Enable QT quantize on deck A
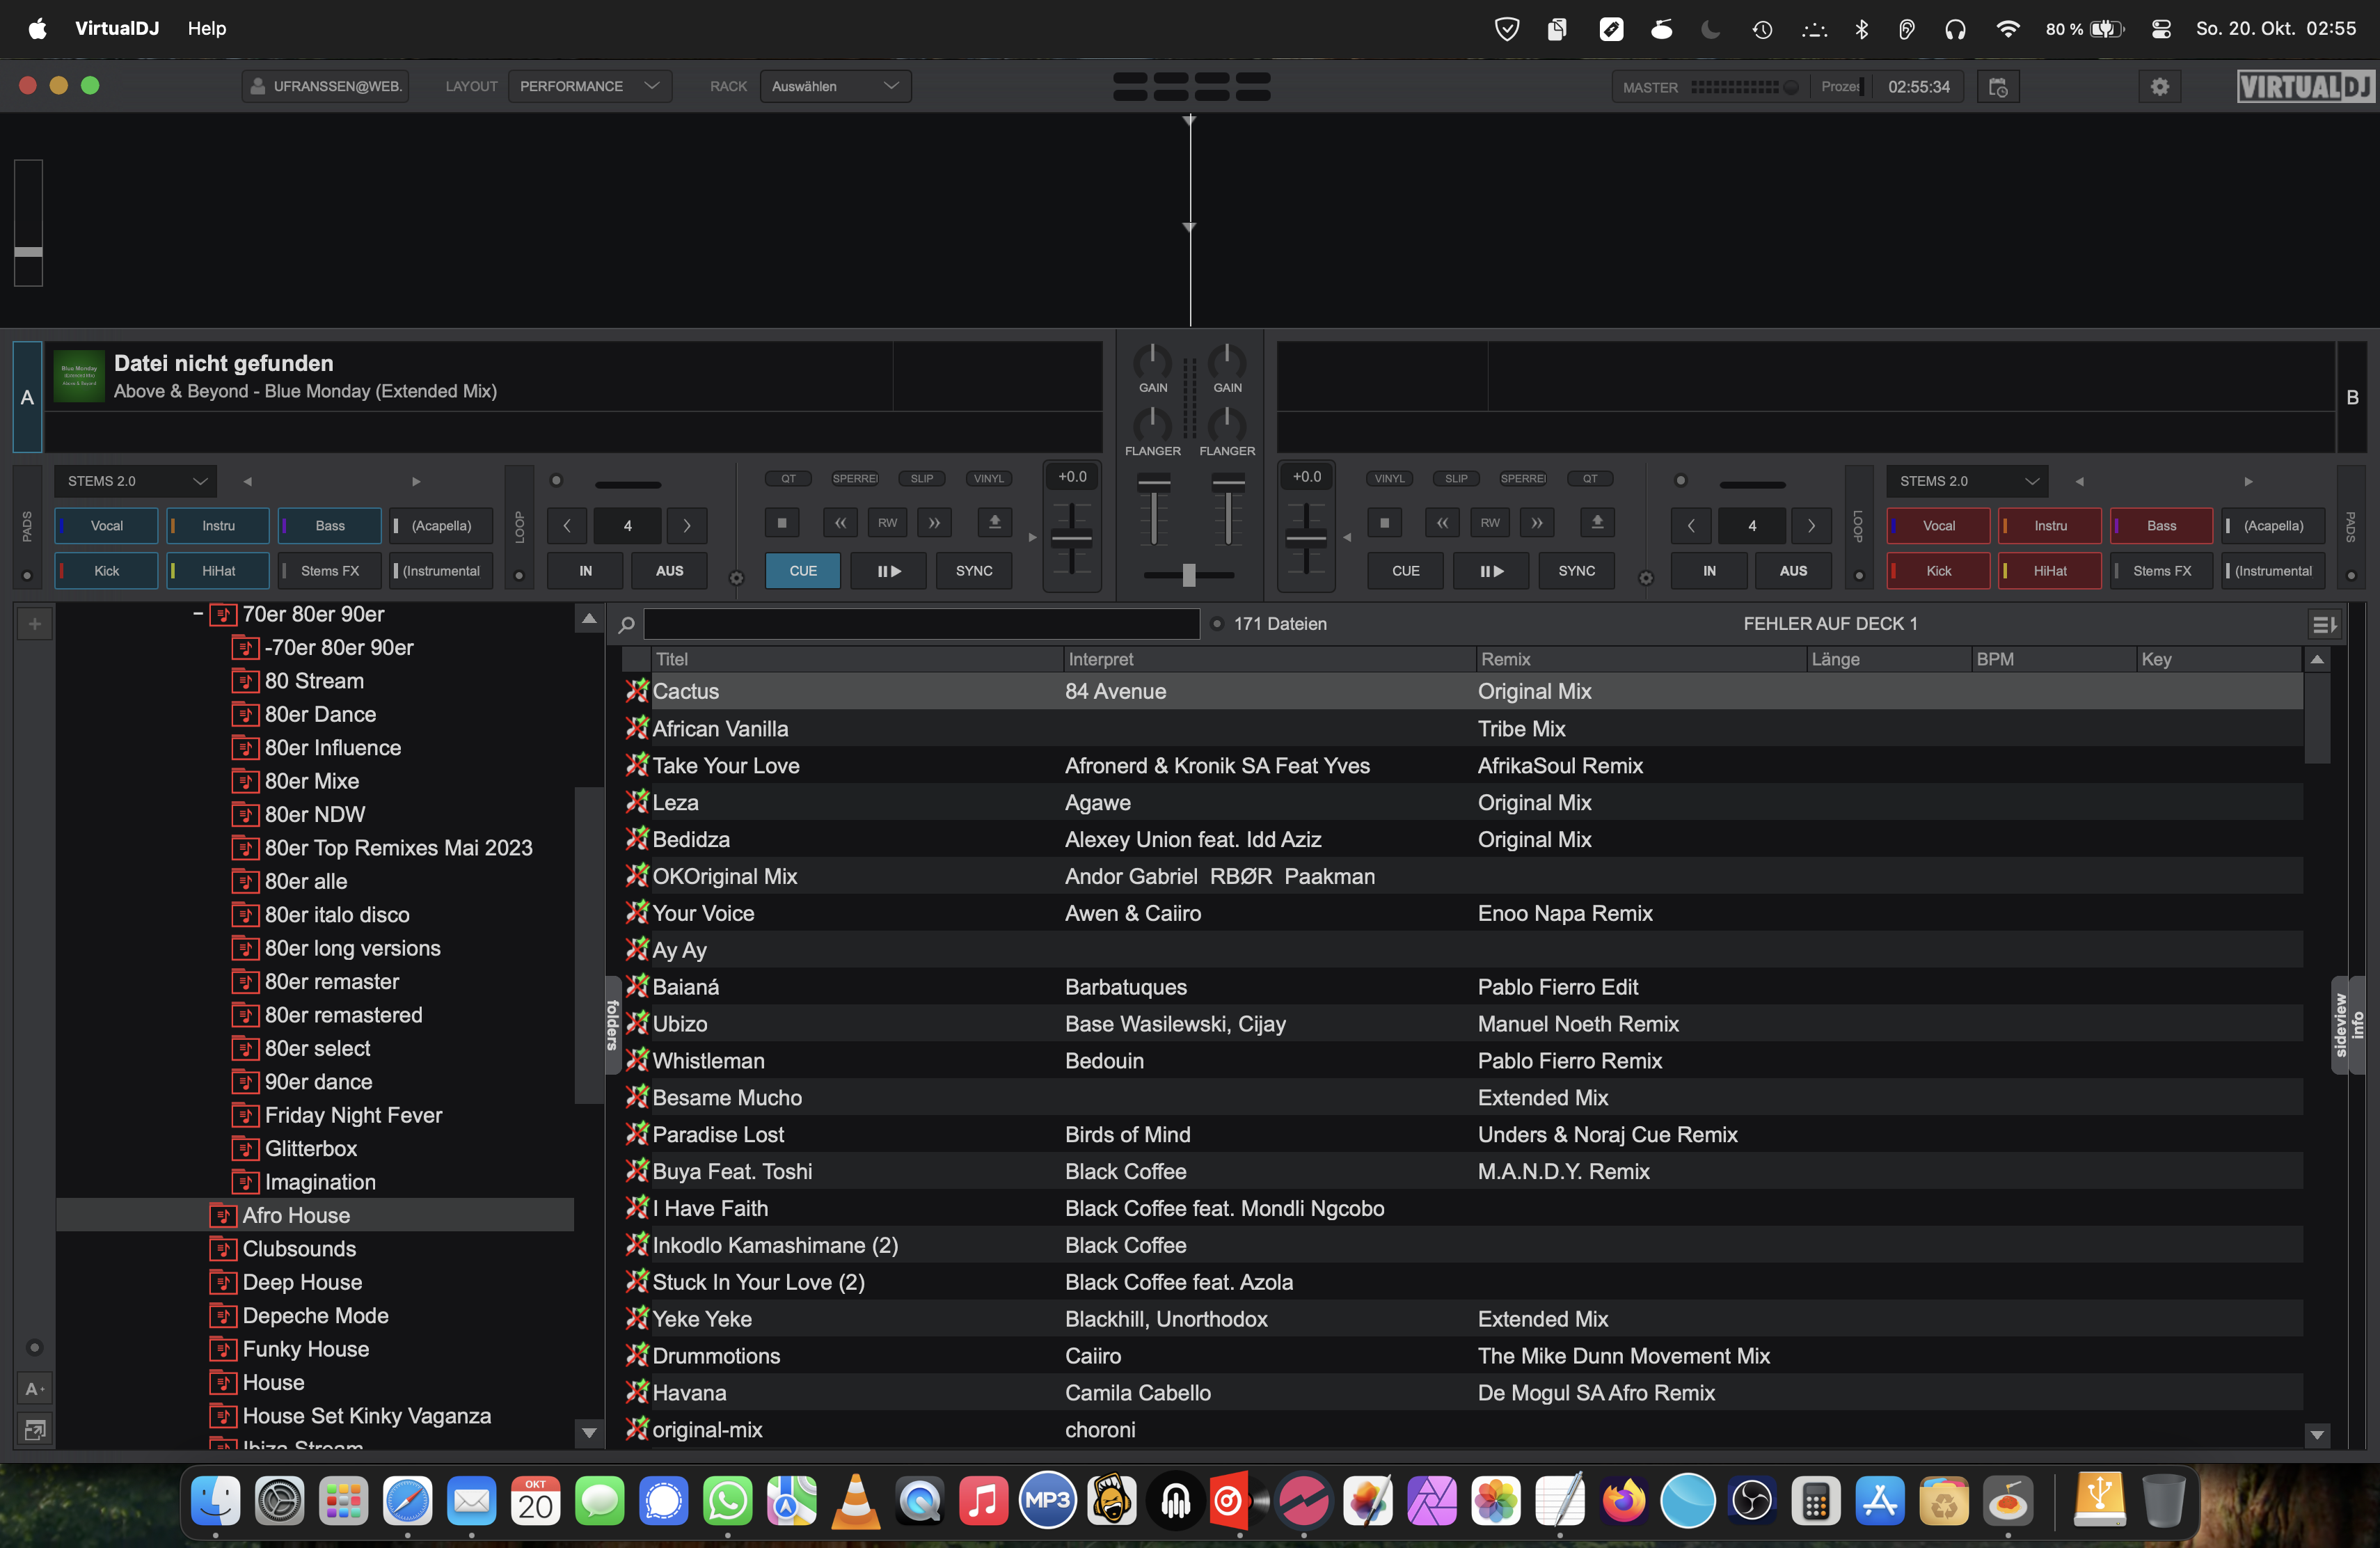The image size is (2380, 1548). coord(788,479)
